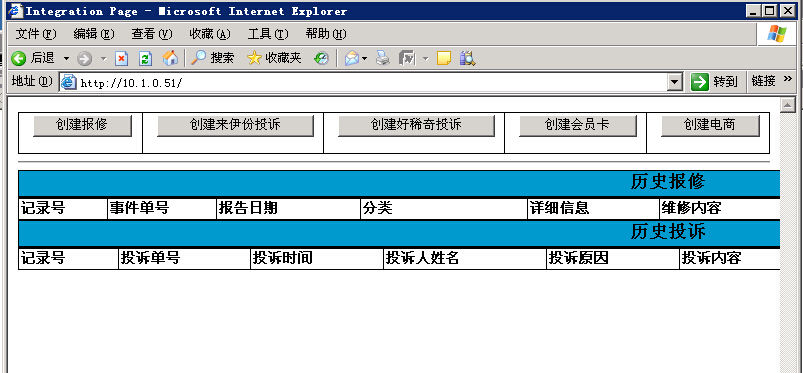Click the 转到 (Go) button
This screenshot has width=803, height=373.
coord(714,82)
